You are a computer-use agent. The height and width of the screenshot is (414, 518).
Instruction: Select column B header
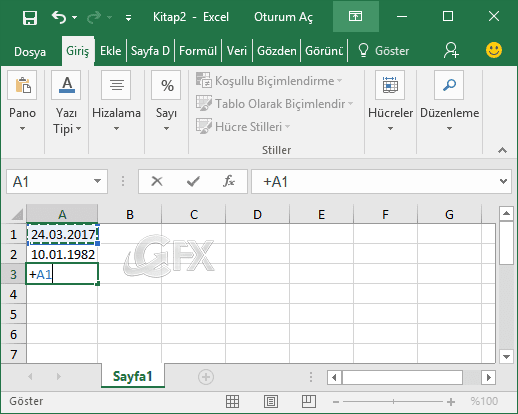pyautogui.click(x=130, y=214)
